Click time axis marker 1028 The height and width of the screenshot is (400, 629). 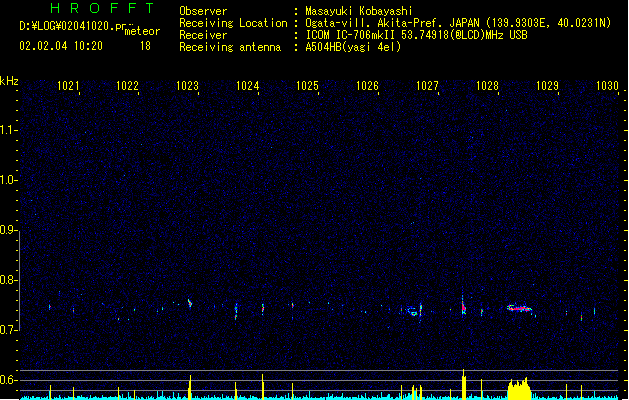[x=487, y=86]
